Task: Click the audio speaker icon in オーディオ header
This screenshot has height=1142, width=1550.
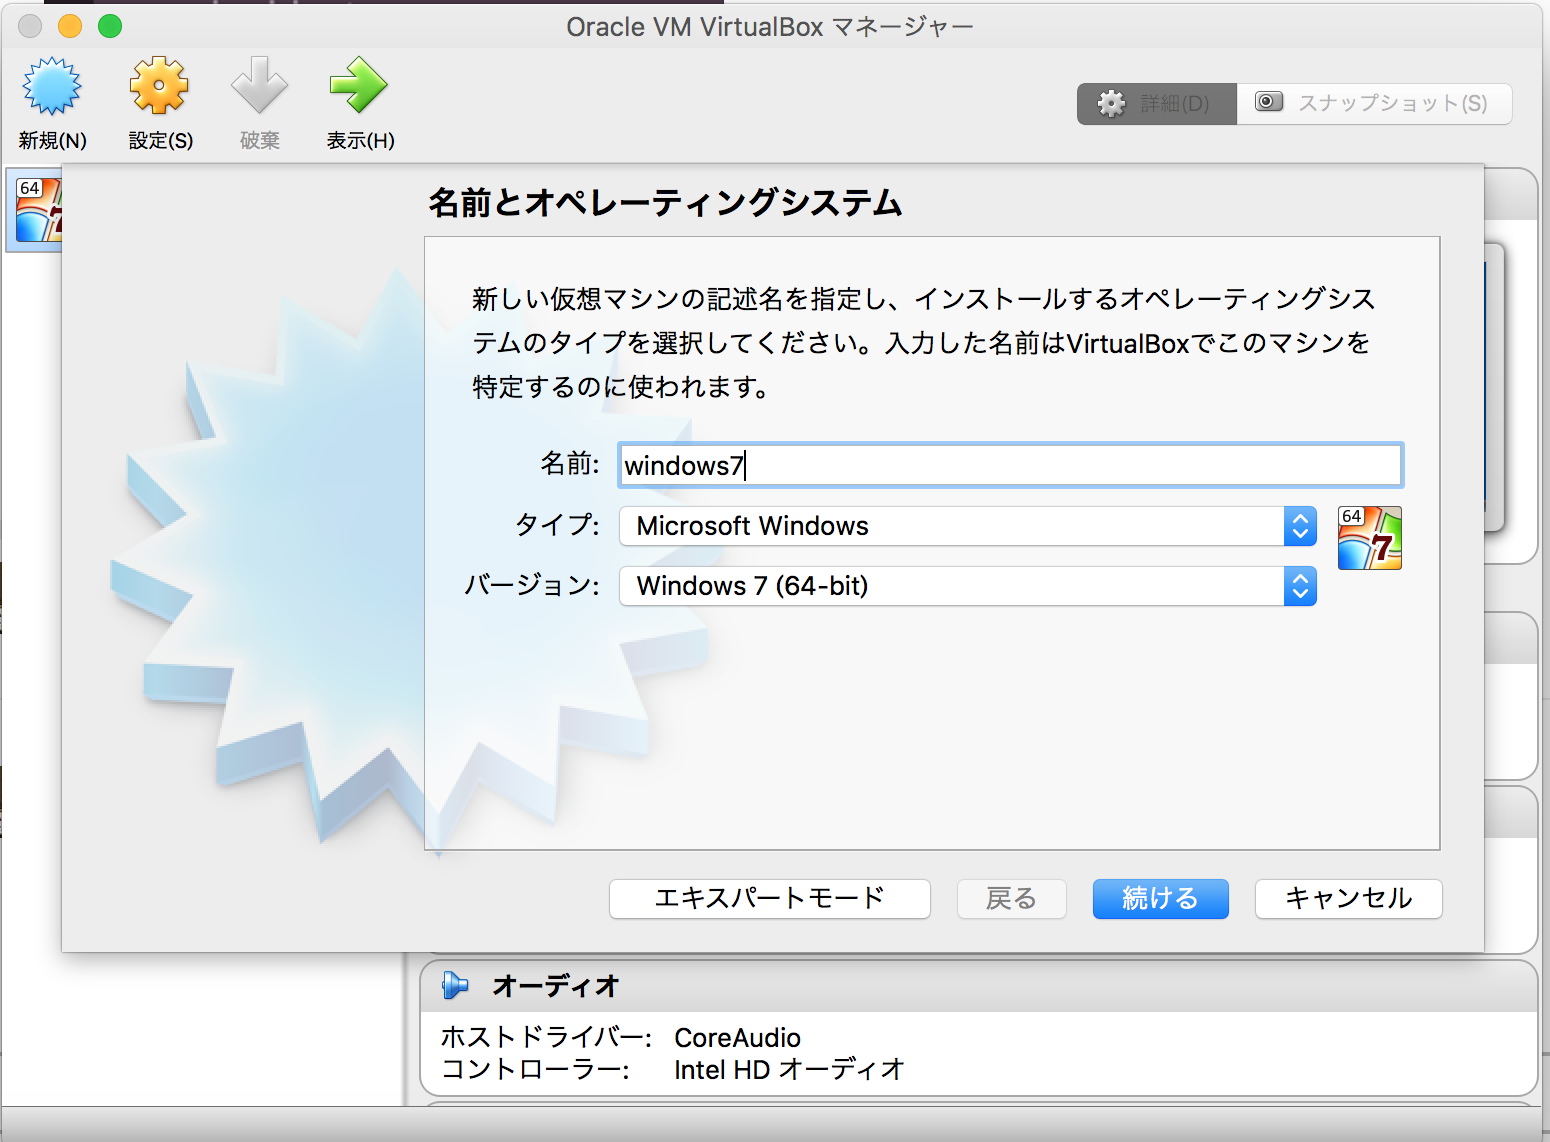Action: click(455, 986)
